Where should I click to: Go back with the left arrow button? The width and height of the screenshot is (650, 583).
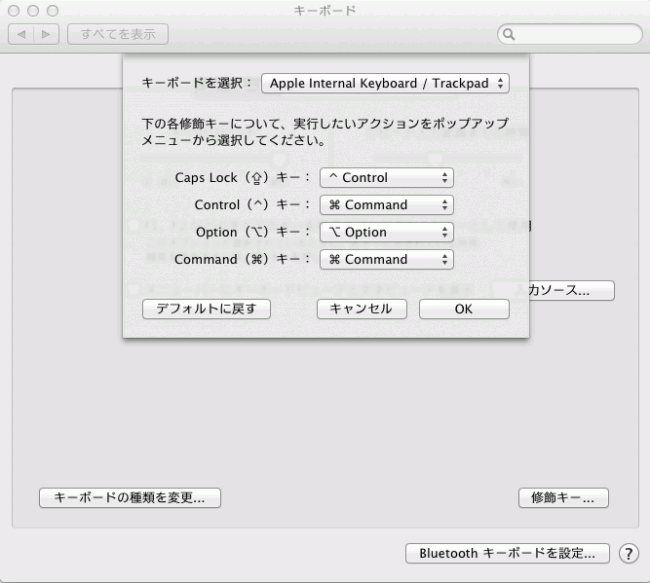21,34
